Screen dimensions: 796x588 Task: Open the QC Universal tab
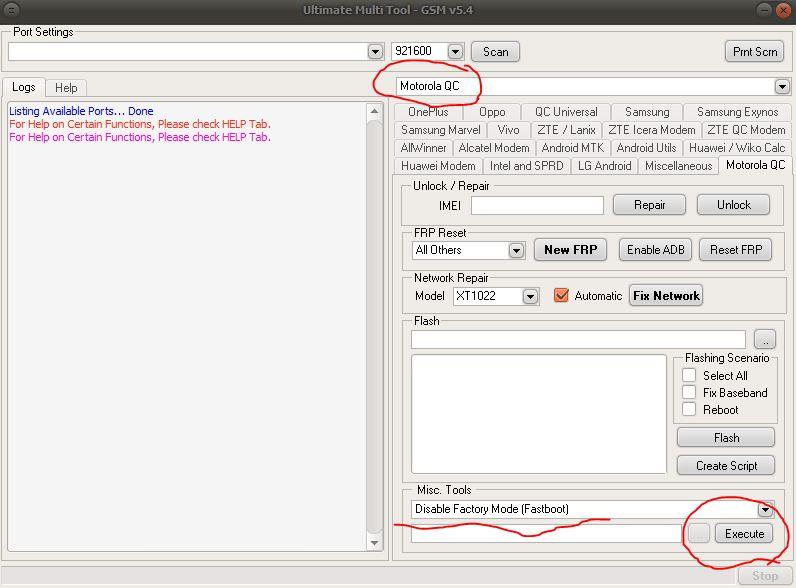[x=566, y=112]
